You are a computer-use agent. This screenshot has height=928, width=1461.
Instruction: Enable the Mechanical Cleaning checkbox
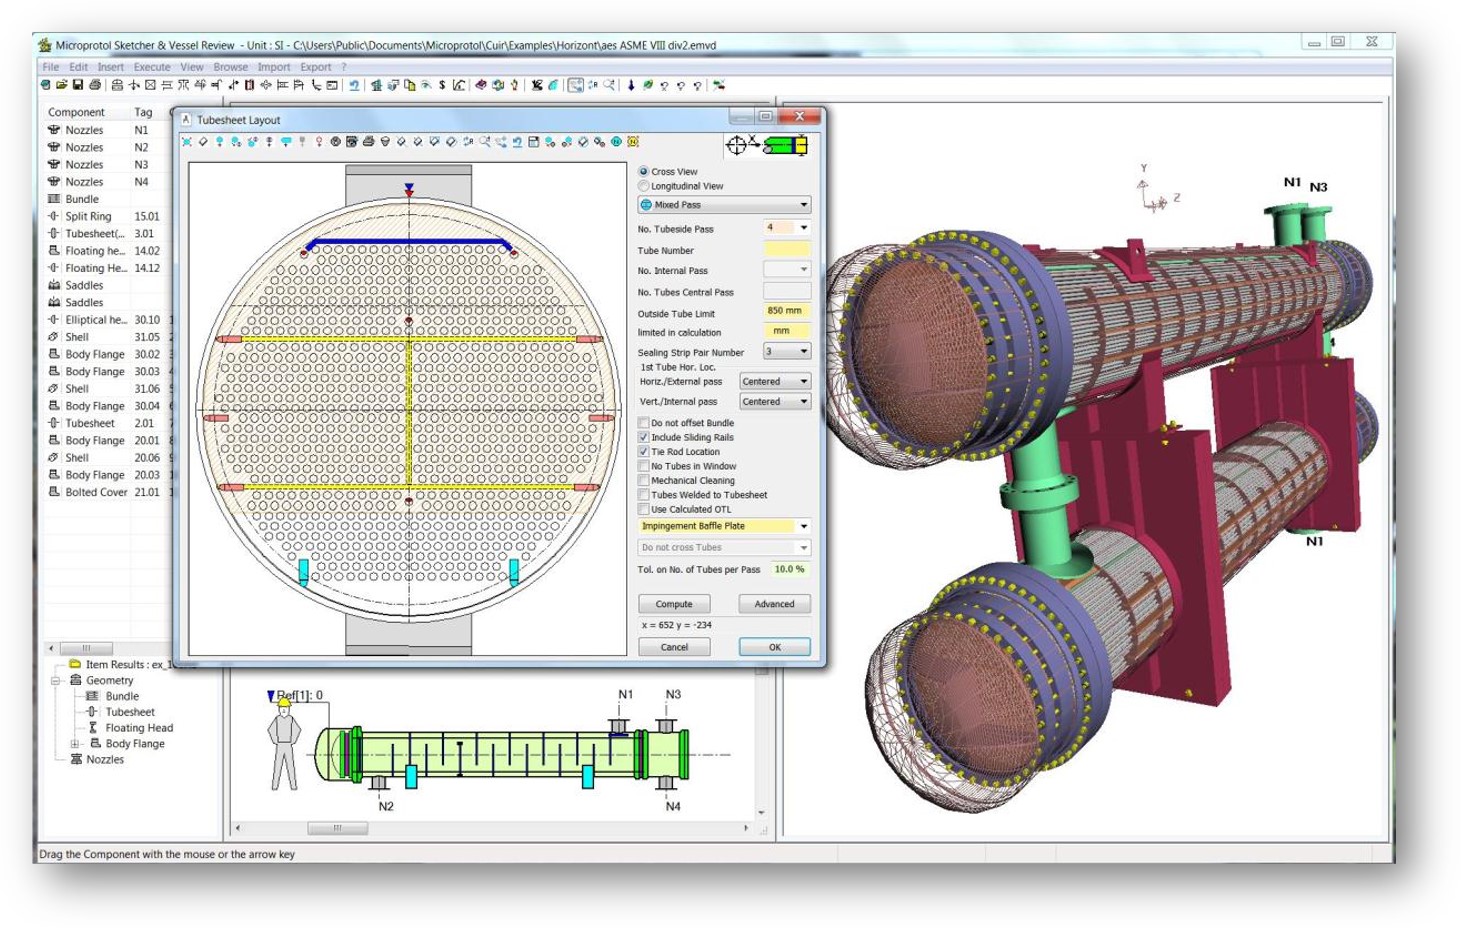[x=645, y=481]
